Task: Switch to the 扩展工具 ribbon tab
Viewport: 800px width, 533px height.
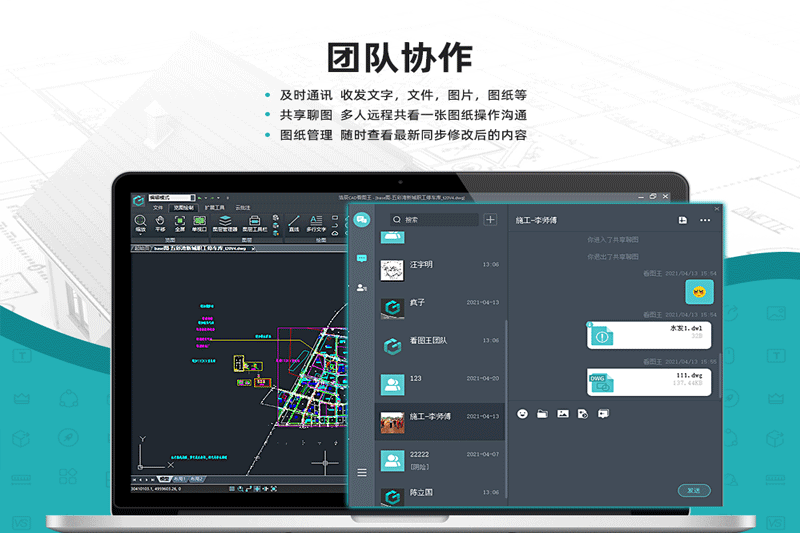Action: [214, 208]
